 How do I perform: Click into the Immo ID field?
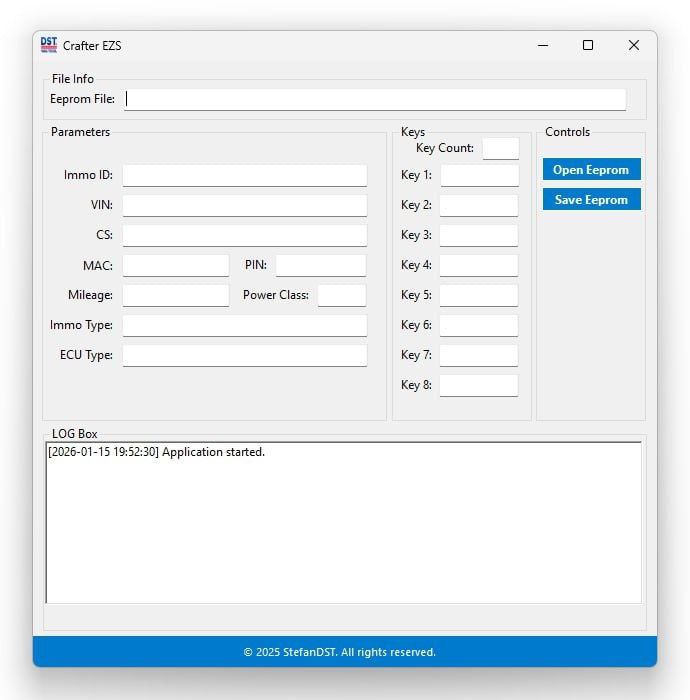[244, 175]
